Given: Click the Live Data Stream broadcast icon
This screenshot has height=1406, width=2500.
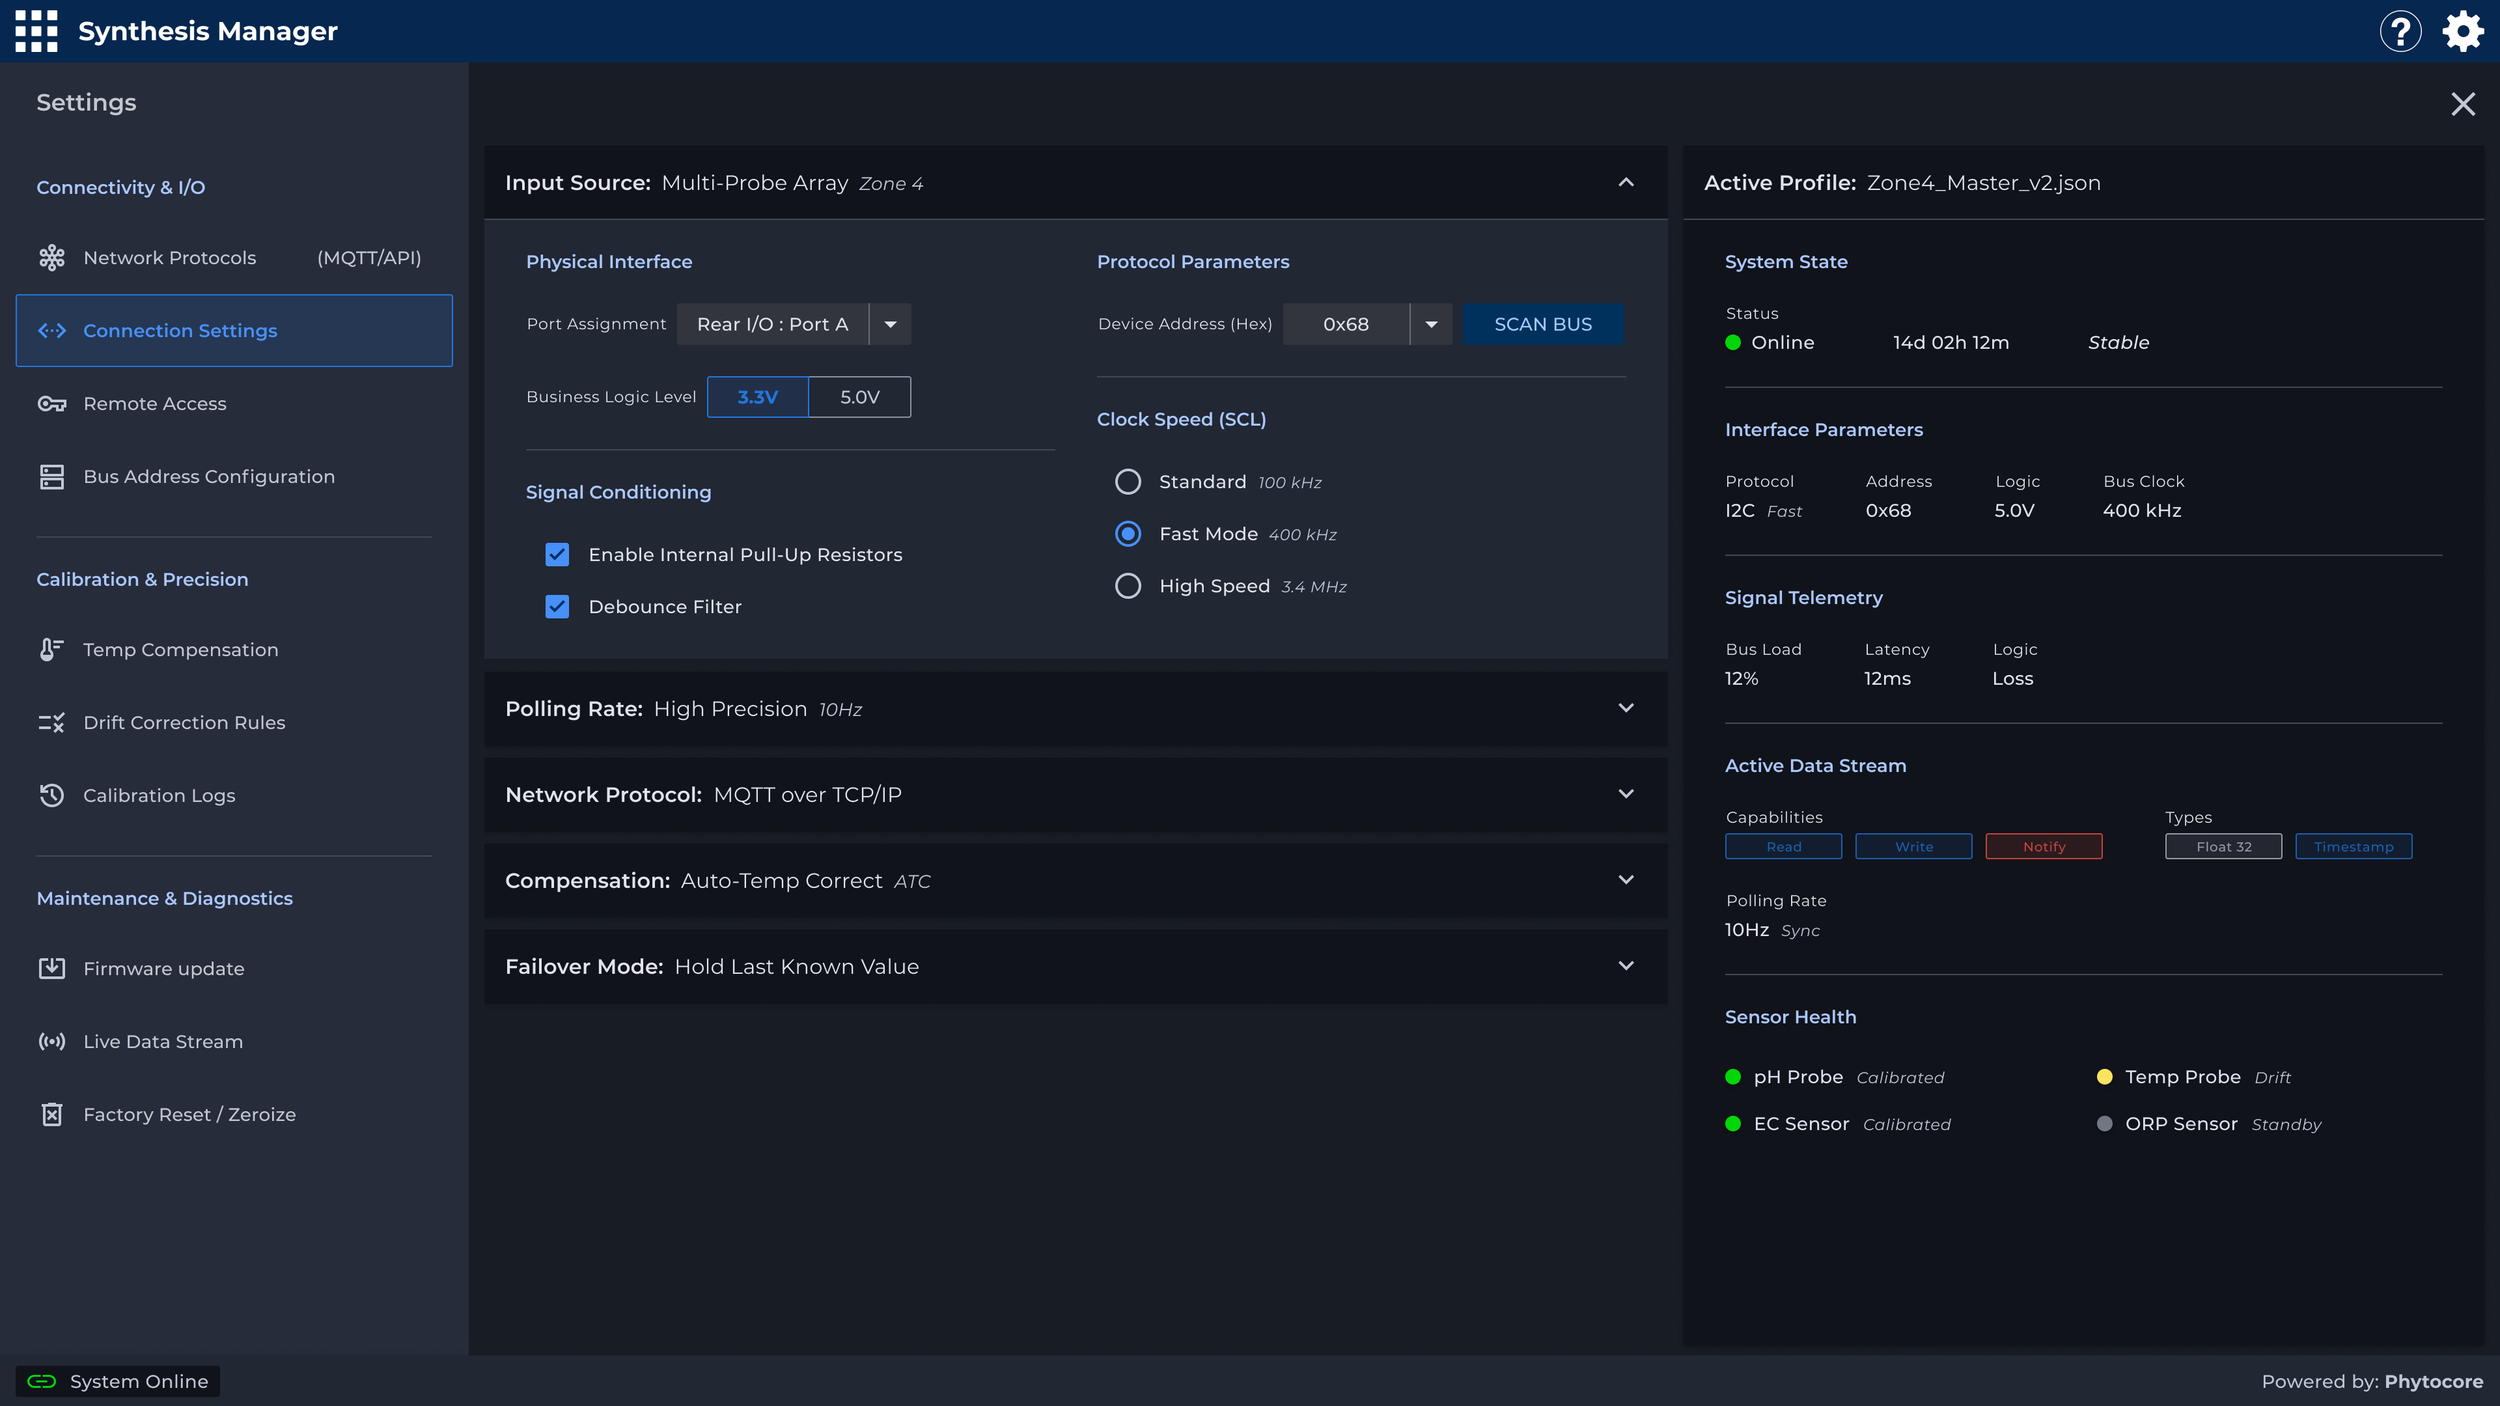Looking at the screenshot, I should tap(52, 1041).
